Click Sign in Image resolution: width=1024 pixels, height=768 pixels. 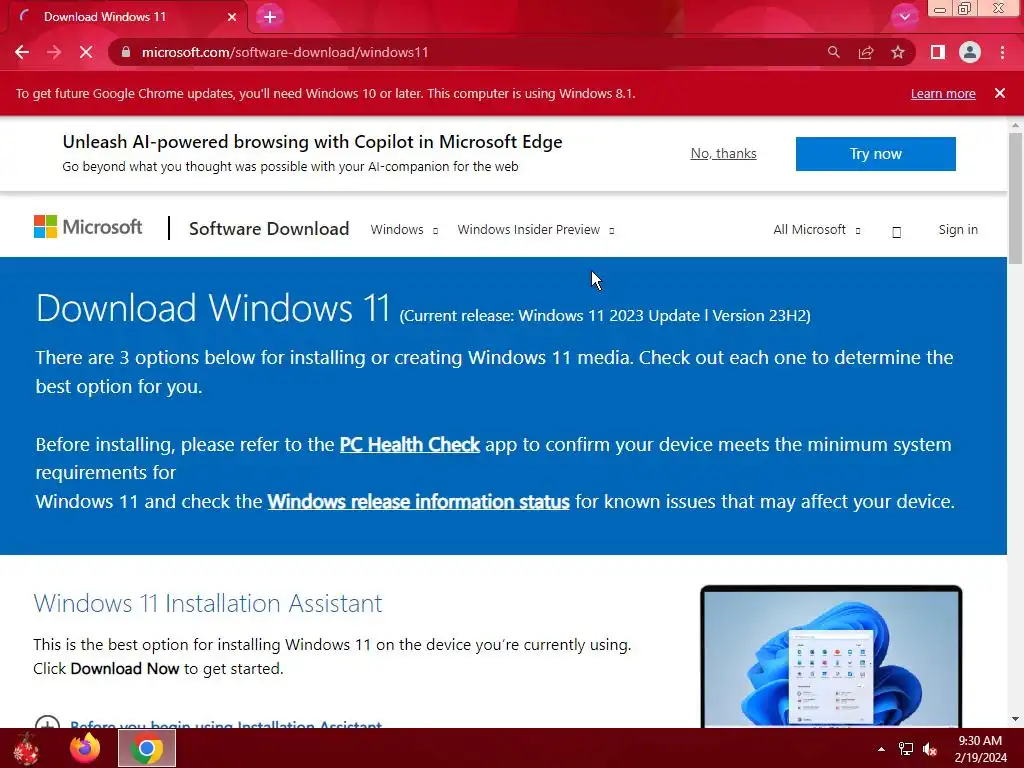tap(958, 230)
